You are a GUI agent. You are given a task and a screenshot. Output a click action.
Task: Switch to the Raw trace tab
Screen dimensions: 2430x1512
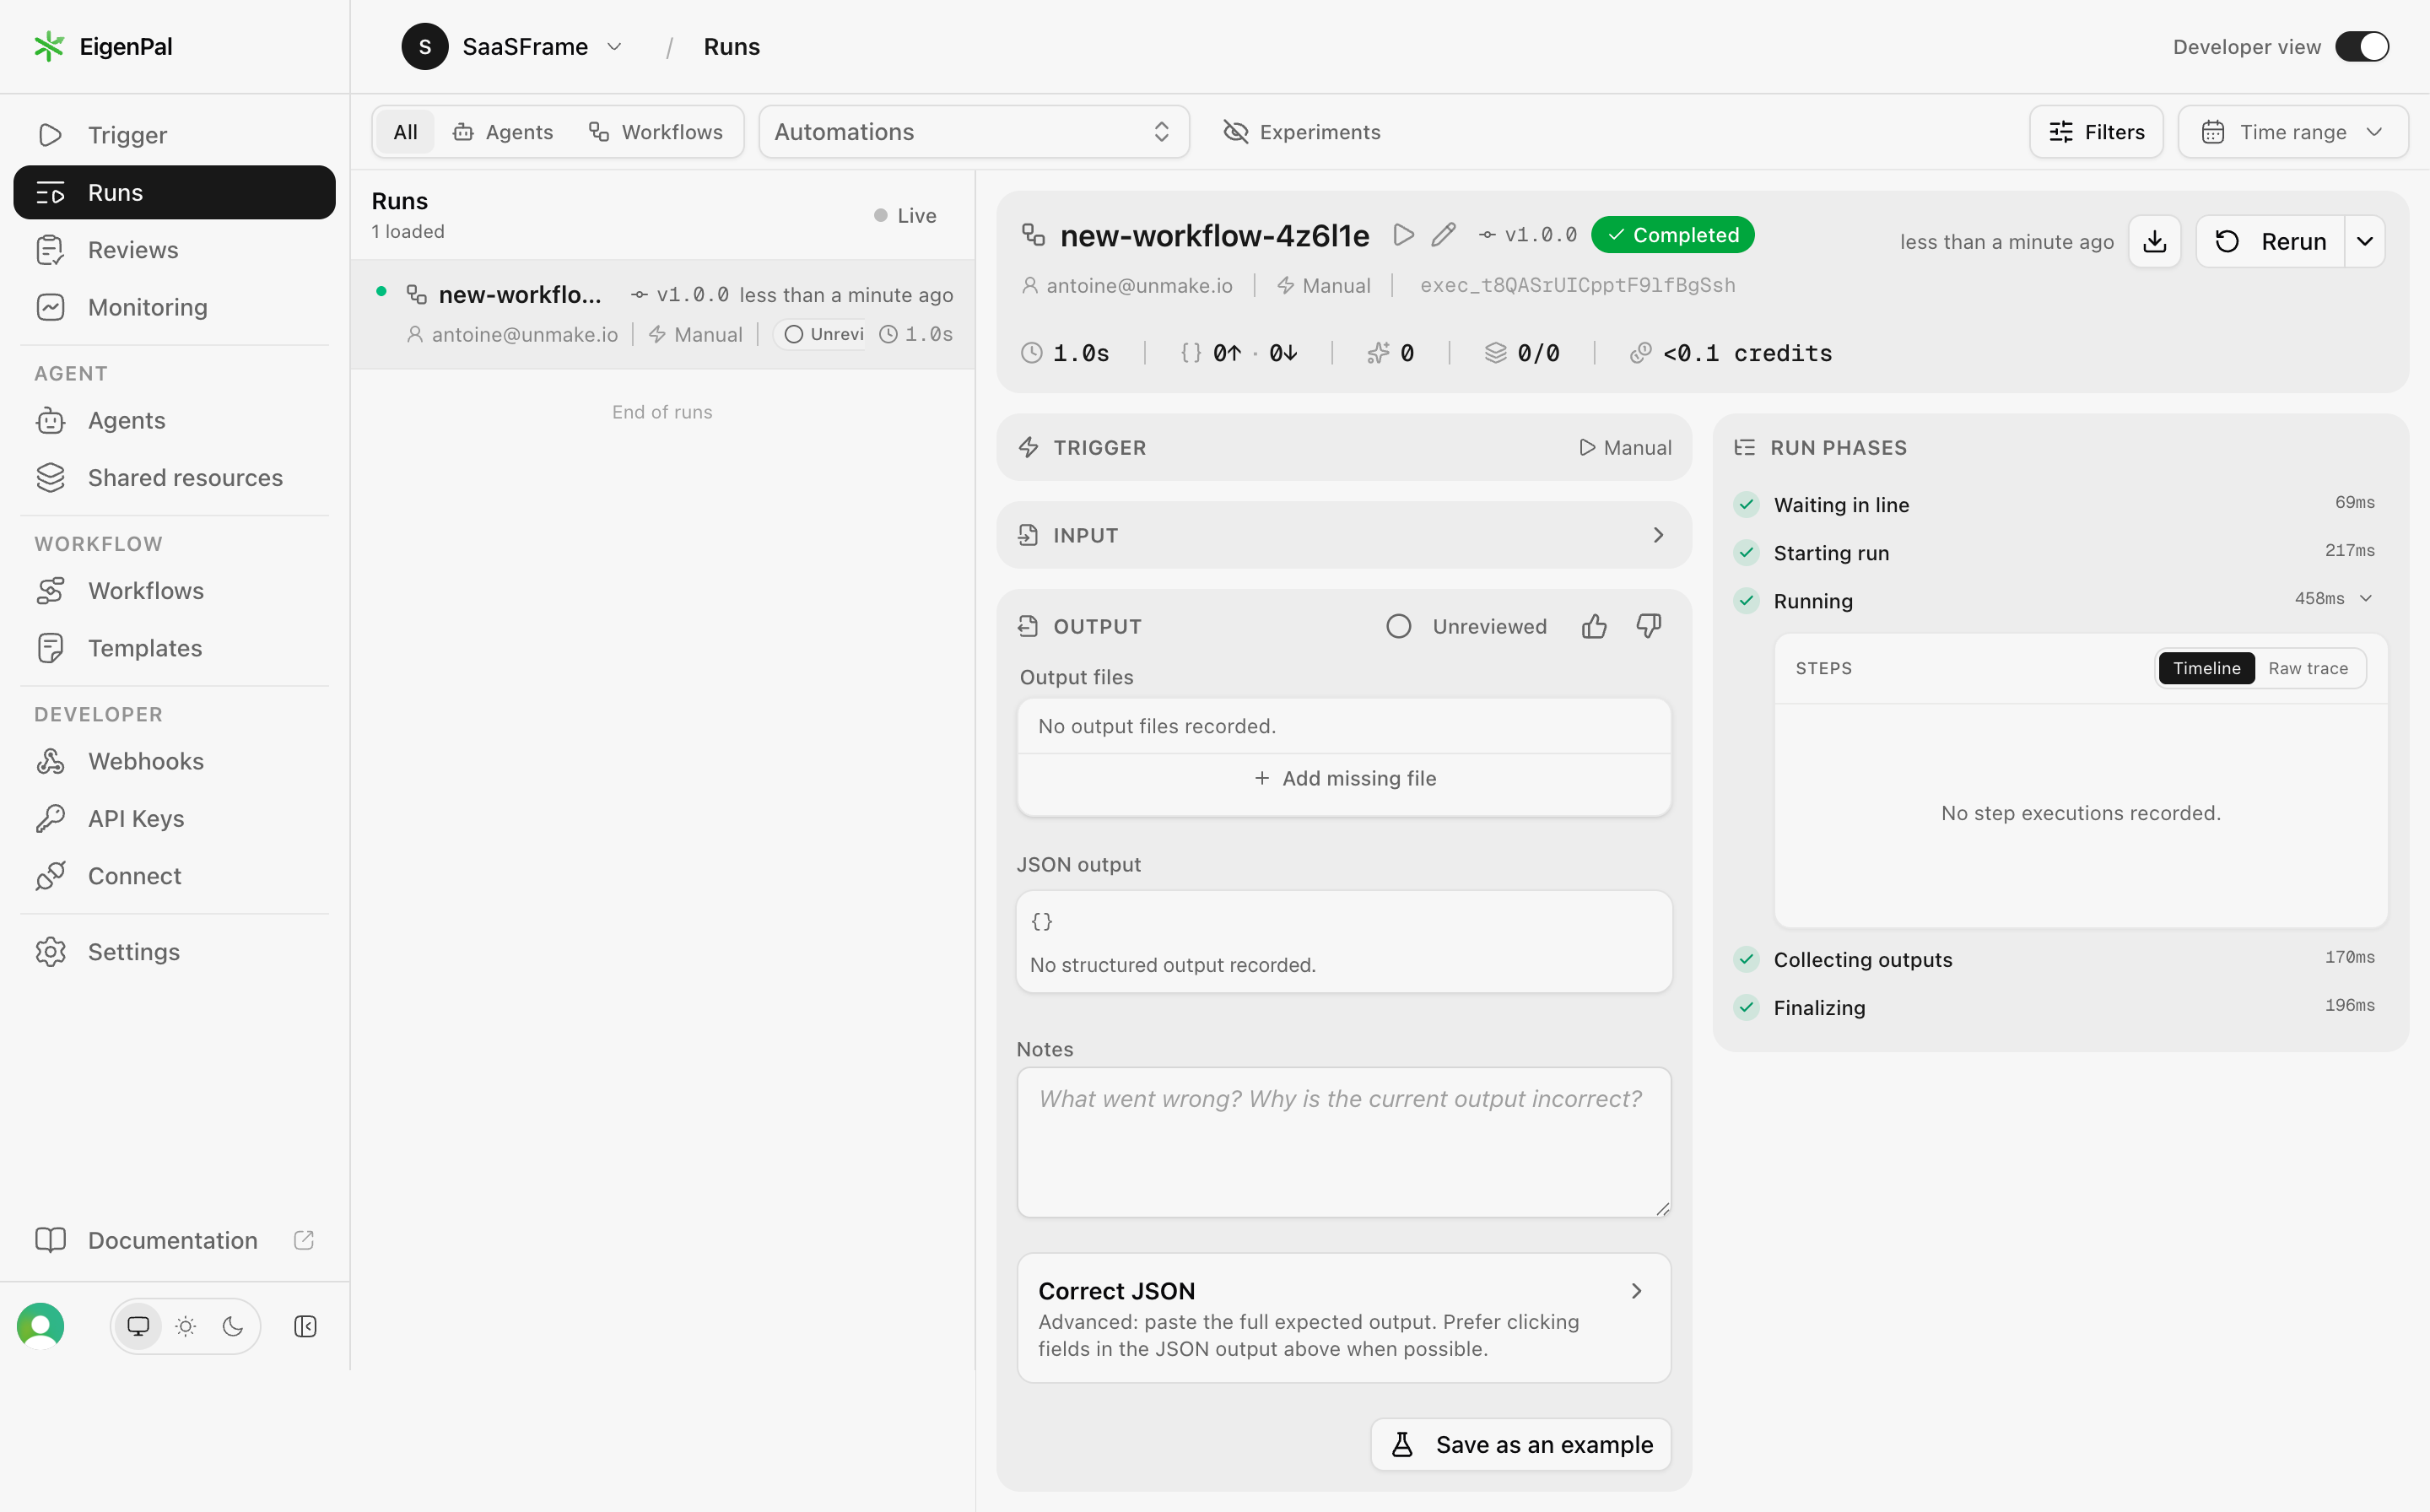(2308, 668)
